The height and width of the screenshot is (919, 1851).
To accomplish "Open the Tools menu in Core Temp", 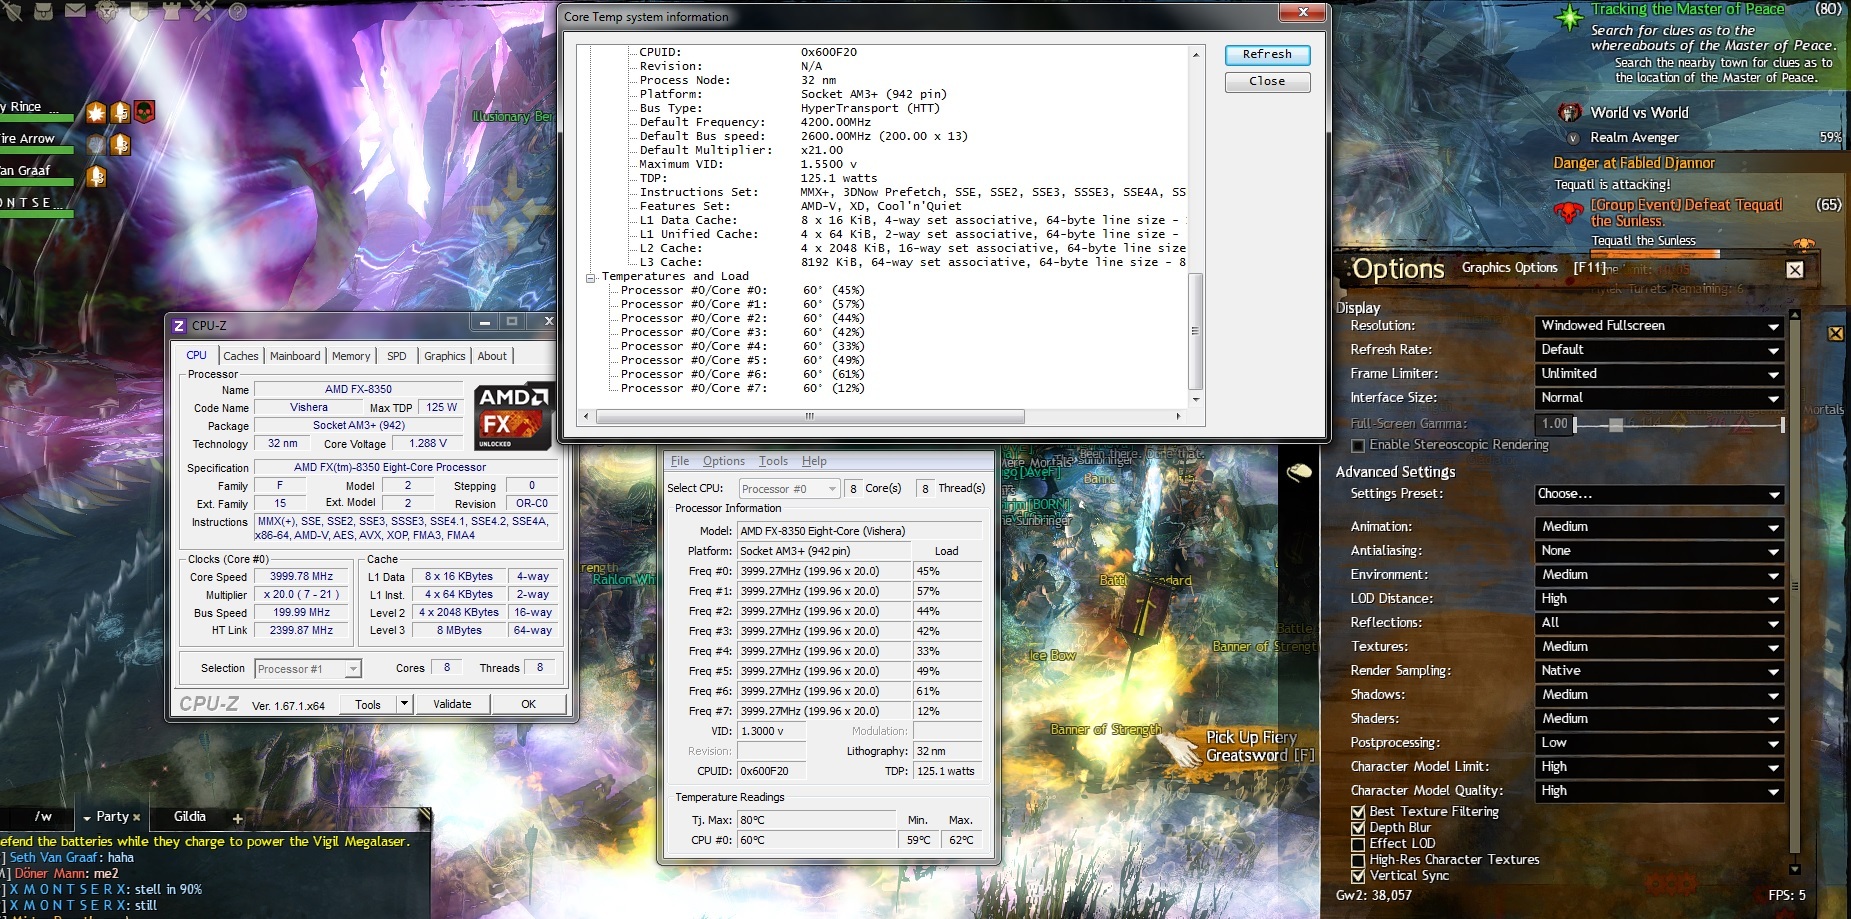I will 773,461.
